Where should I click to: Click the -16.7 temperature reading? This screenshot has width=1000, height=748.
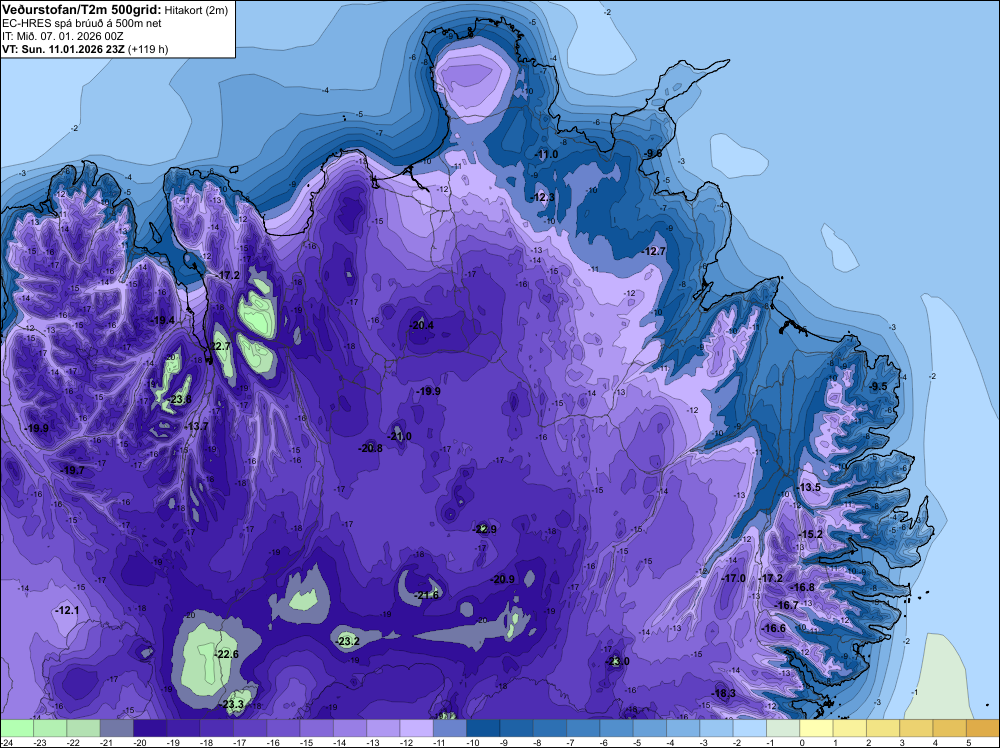point(787,605)
